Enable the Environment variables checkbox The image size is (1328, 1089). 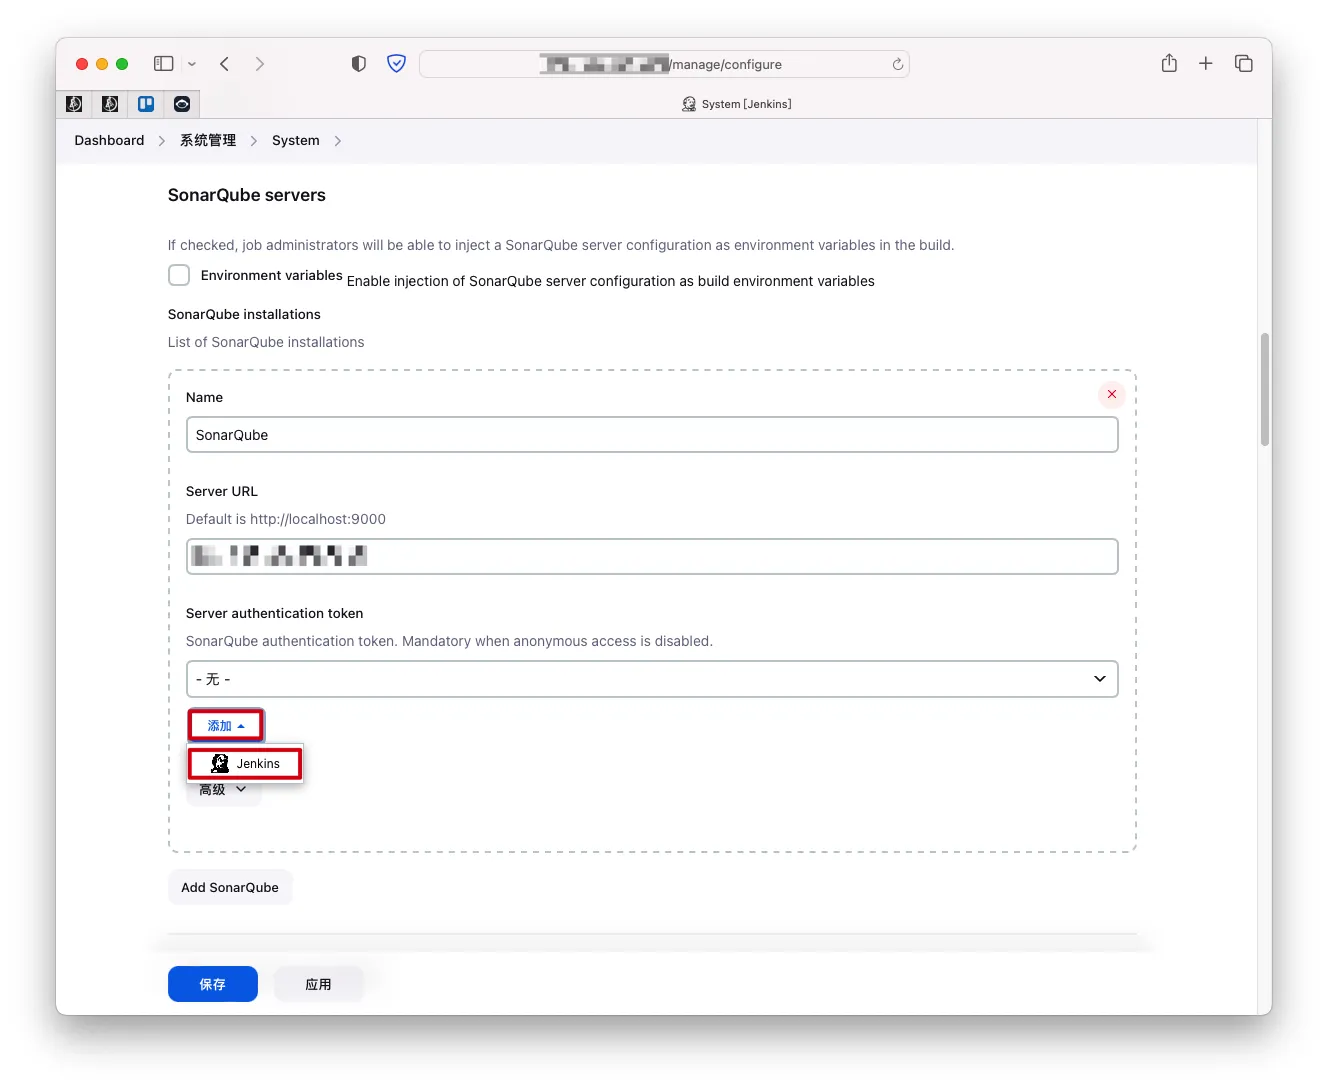pos(179,275)
